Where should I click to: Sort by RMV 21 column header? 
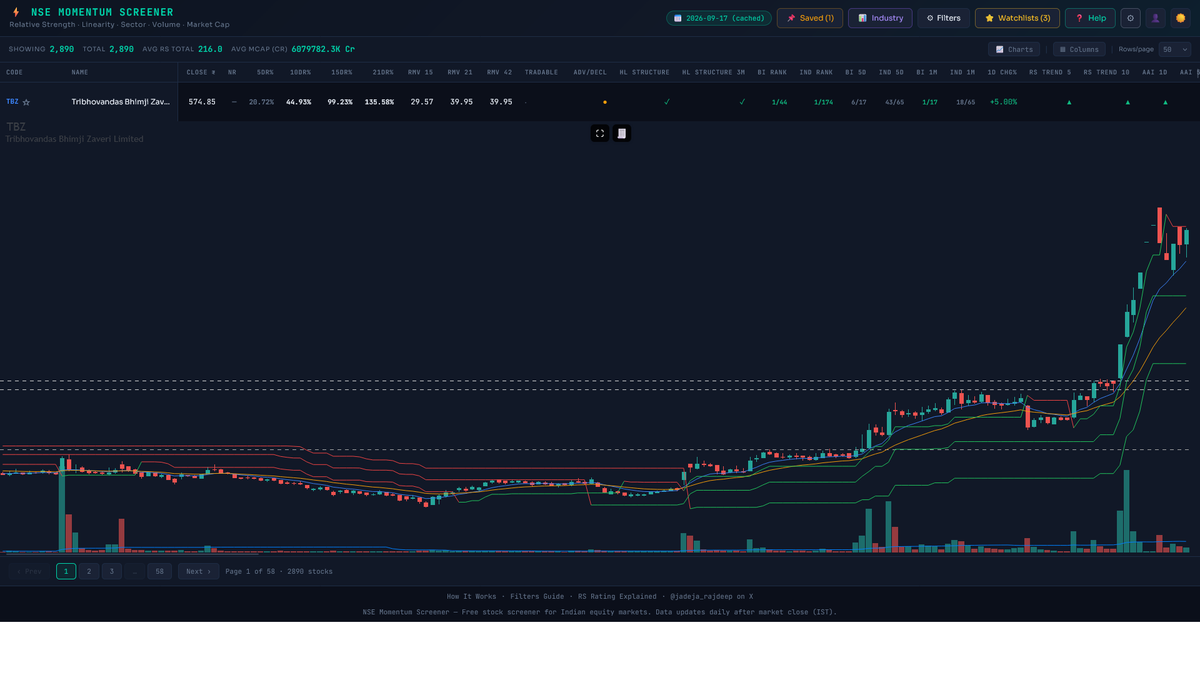point(460,72)
